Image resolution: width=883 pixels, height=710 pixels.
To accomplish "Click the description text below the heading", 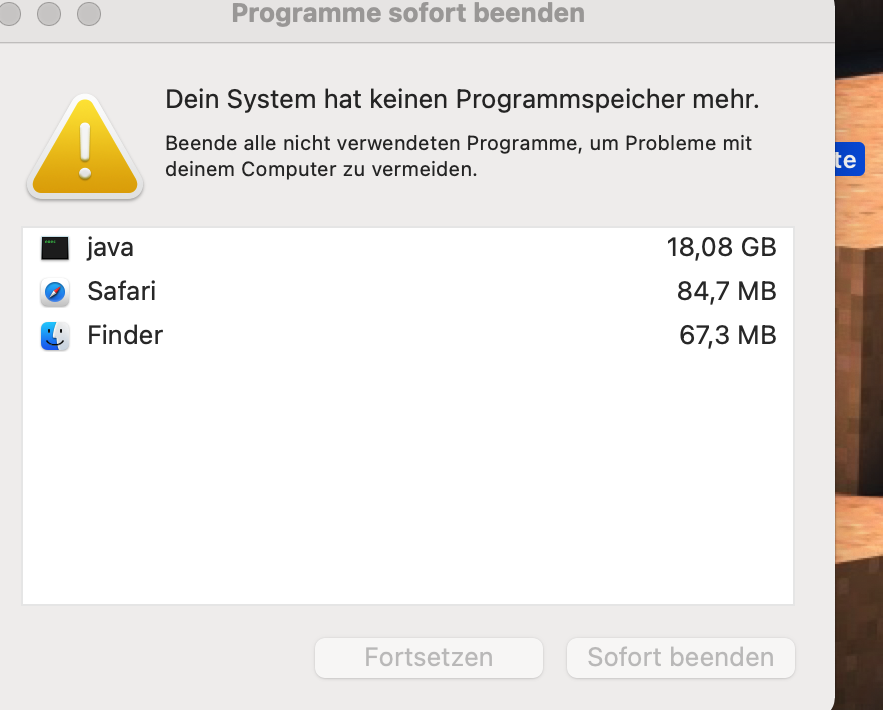I will coord(458,156).
